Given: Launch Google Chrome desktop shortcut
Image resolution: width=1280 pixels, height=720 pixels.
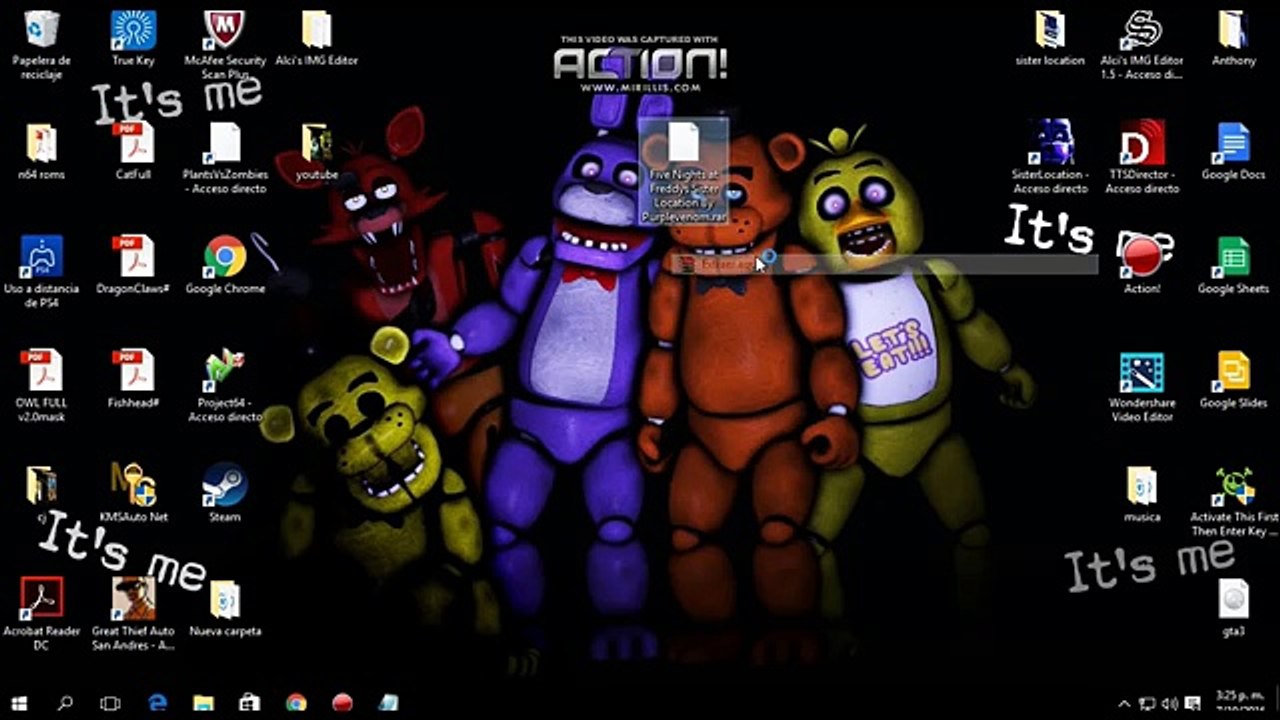Looking at the screenshot, I should click(x=225, y=266).
